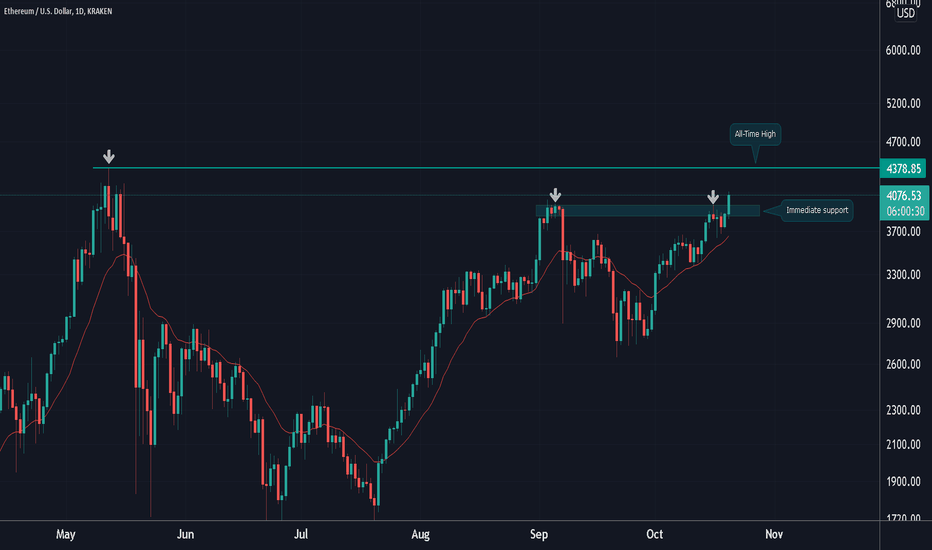Click the 3300.00 price axis label
932x550 pixels.
[903, 275]
